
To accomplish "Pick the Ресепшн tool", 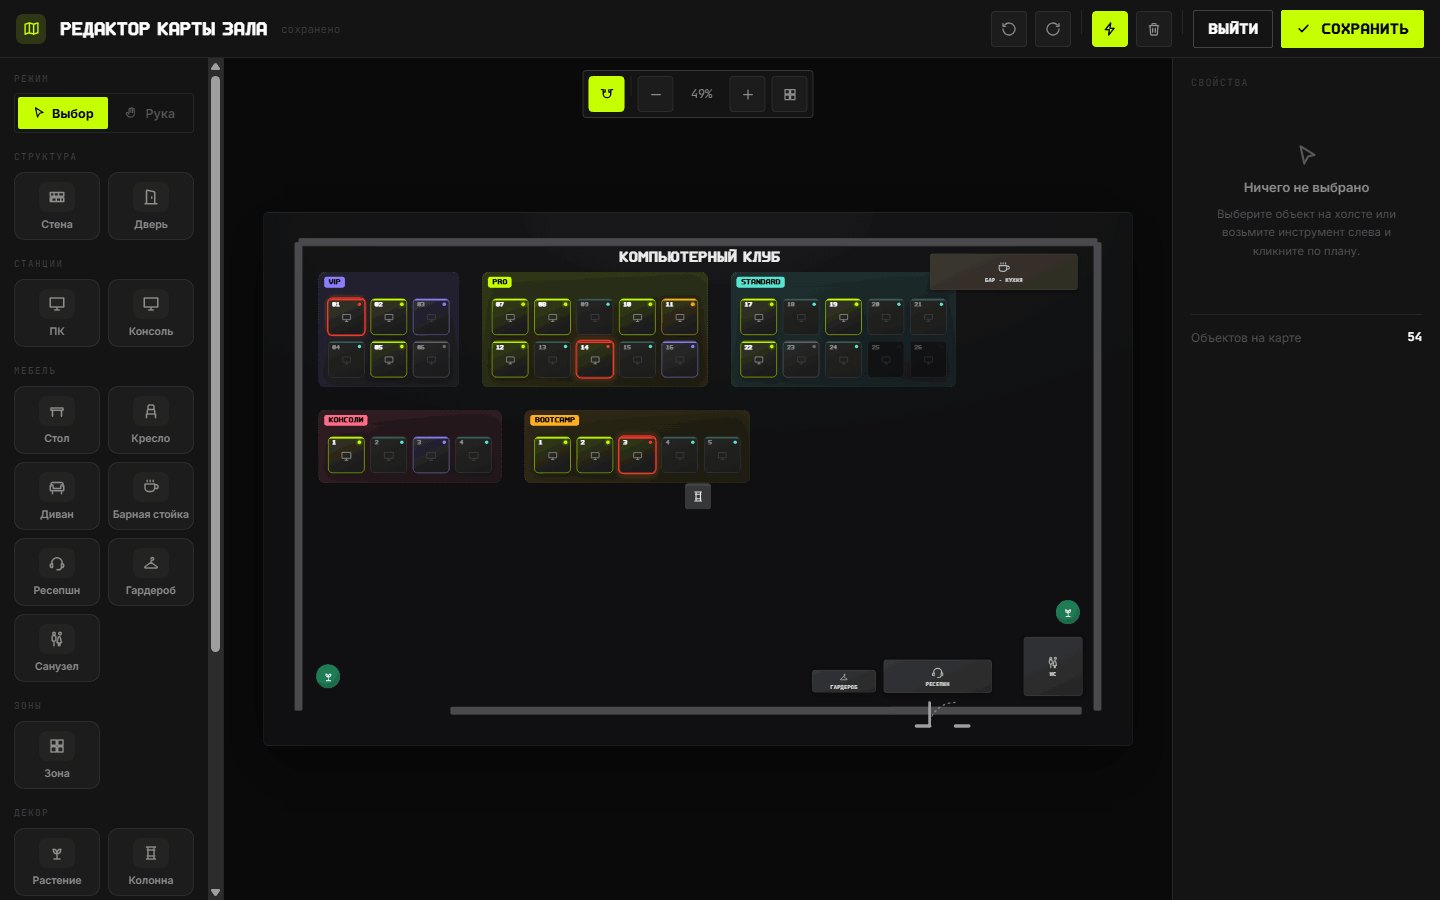I will tap(57, 572).
